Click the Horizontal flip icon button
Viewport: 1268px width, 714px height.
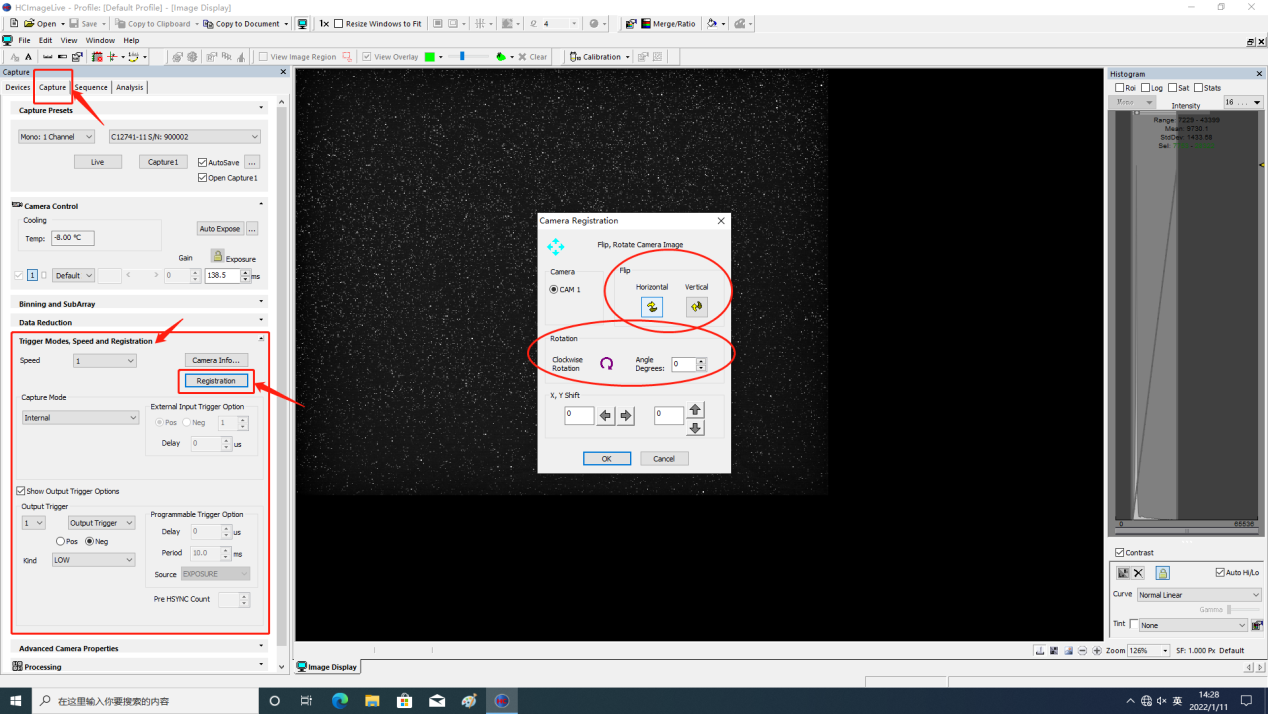point(652,307)
